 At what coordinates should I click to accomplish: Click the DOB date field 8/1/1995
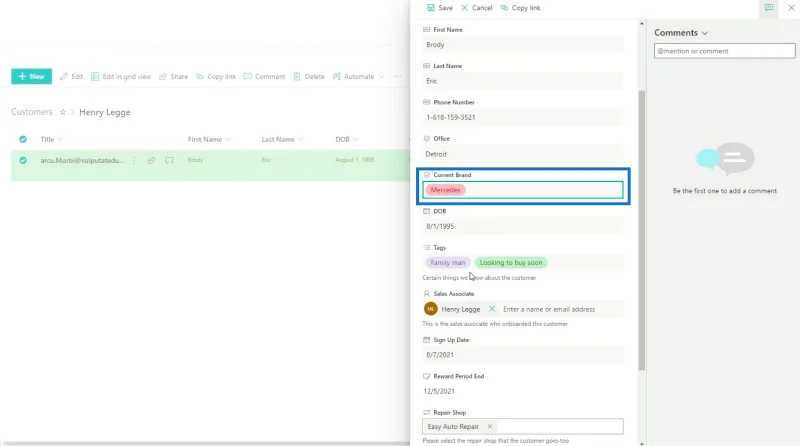[523, 226]
